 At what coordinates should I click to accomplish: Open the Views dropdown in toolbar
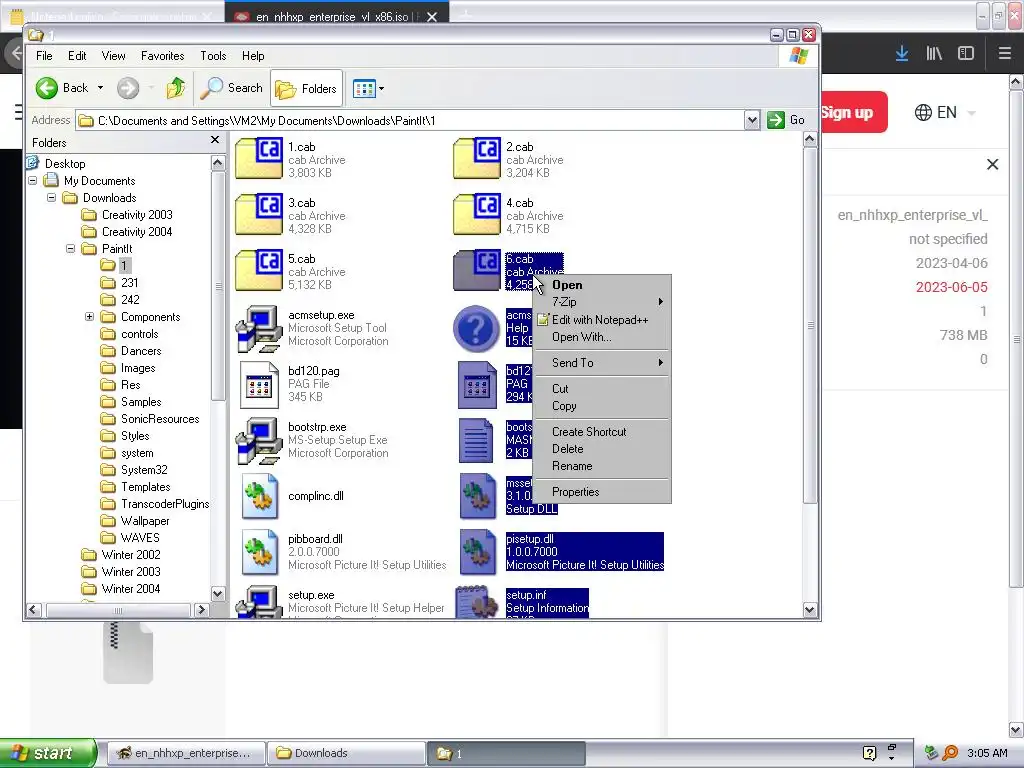click(368, 88)
